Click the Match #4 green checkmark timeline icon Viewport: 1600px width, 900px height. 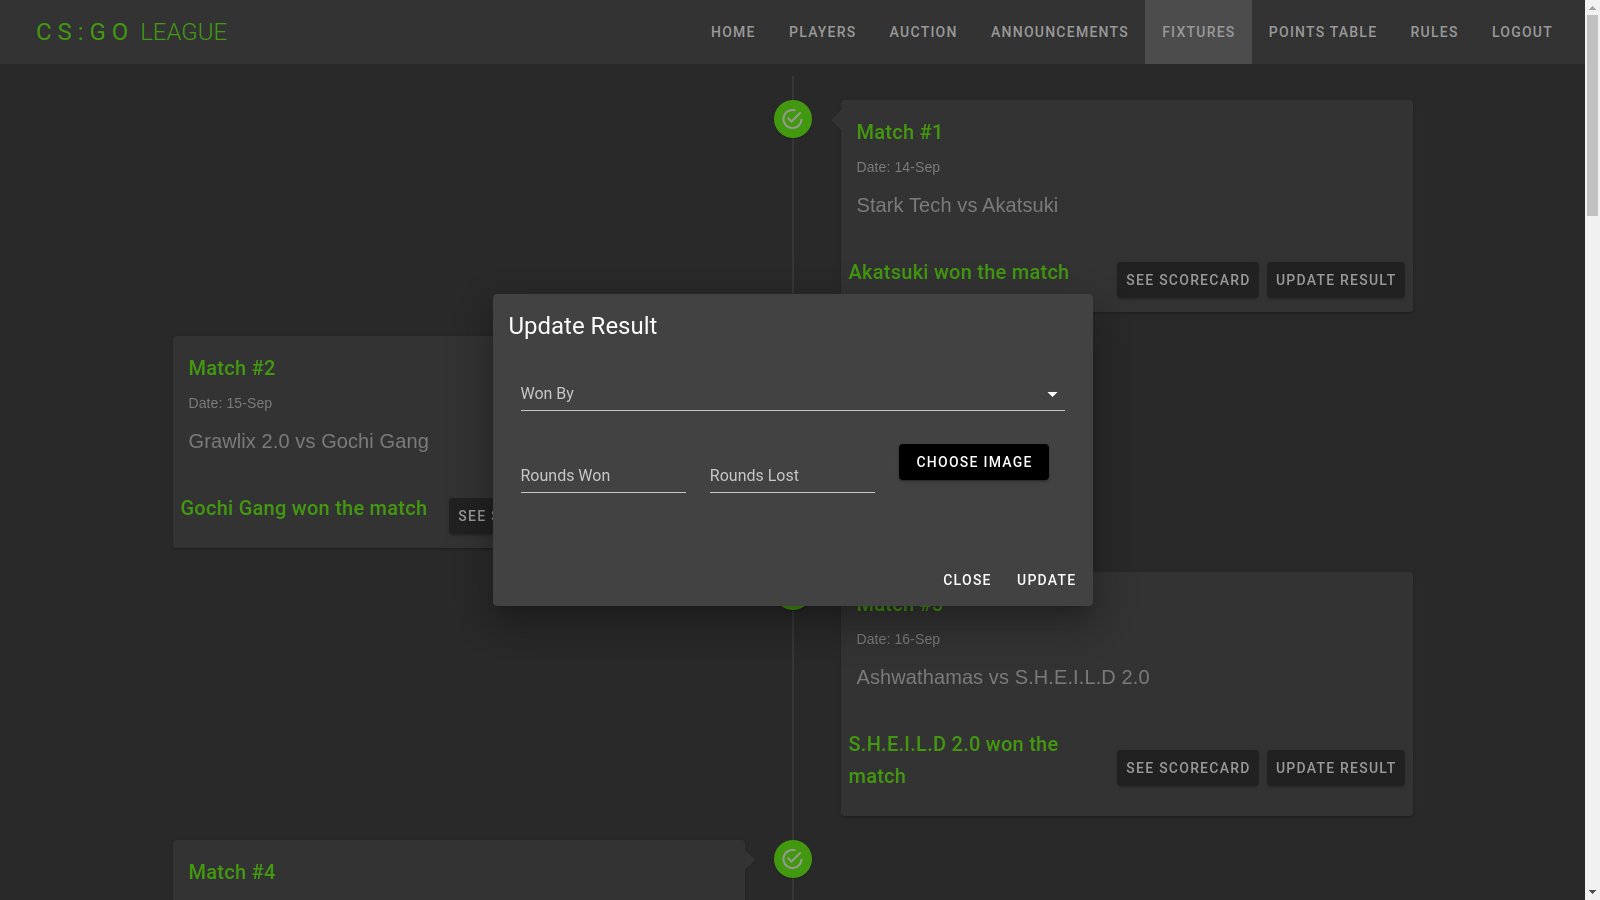click(x=793, y=859)
